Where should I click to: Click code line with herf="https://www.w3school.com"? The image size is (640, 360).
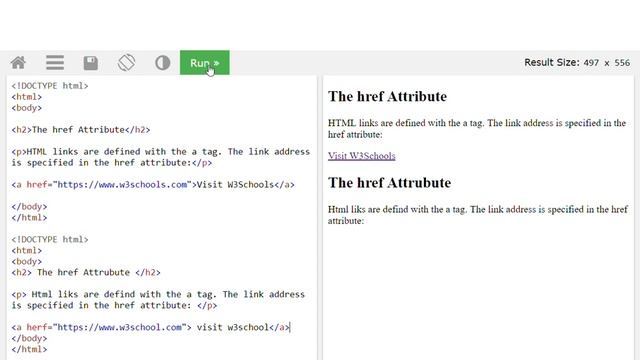click(151, 327)
